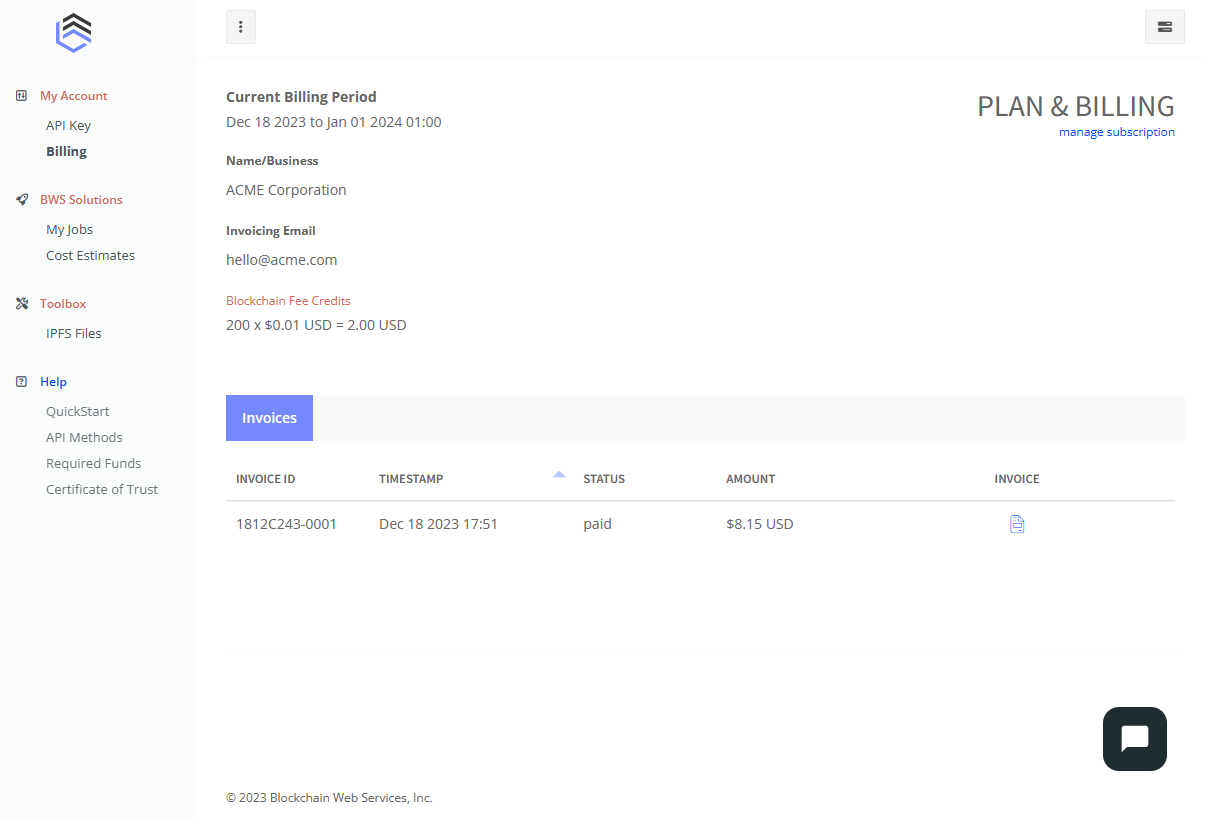Click the BWS logo in sidebar
Viewport: 1206px width, 818px height.
(x=74, y=32)
